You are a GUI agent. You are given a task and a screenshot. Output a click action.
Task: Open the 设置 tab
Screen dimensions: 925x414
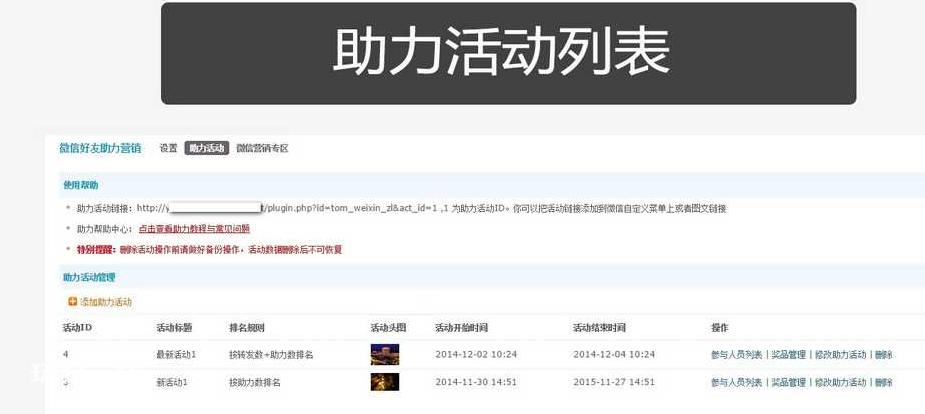(168, 148)
